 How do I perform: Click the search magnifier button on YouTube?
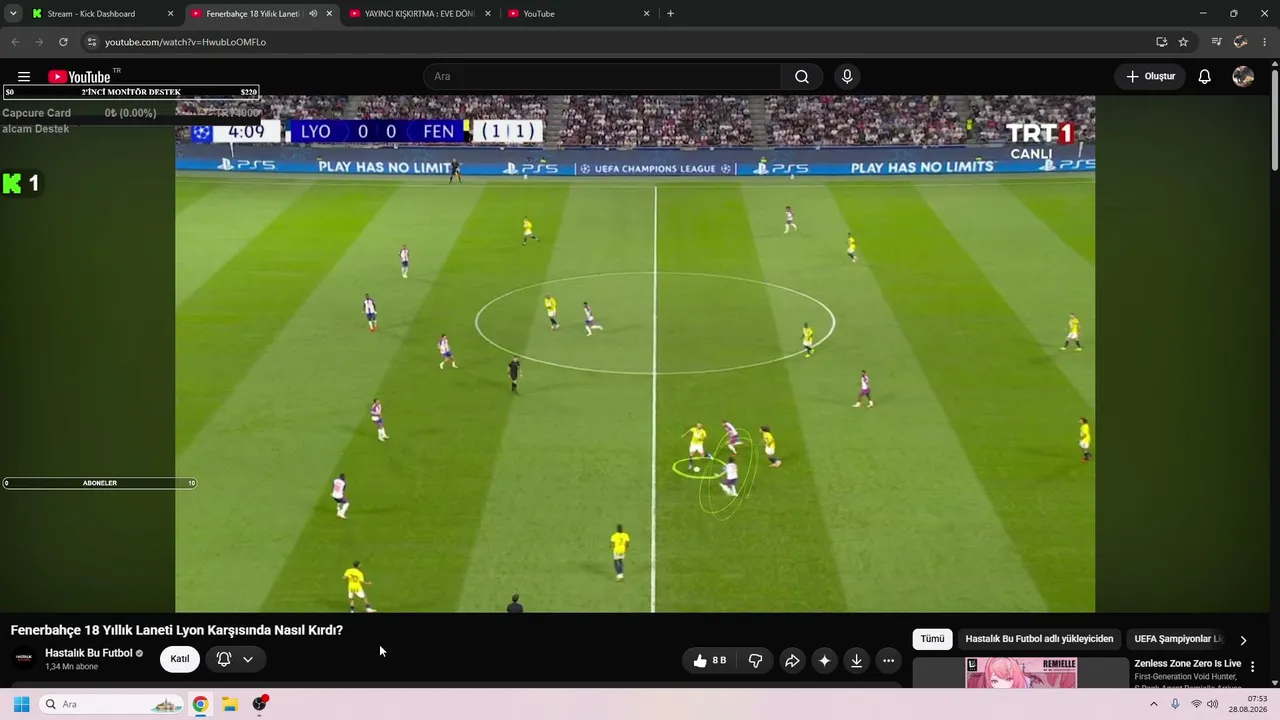pos(802,77)
